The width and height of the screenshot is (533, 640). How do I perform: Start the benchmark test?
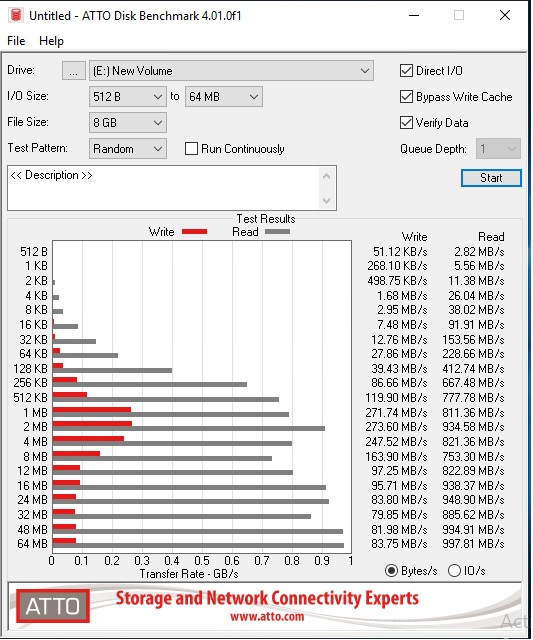491,178
